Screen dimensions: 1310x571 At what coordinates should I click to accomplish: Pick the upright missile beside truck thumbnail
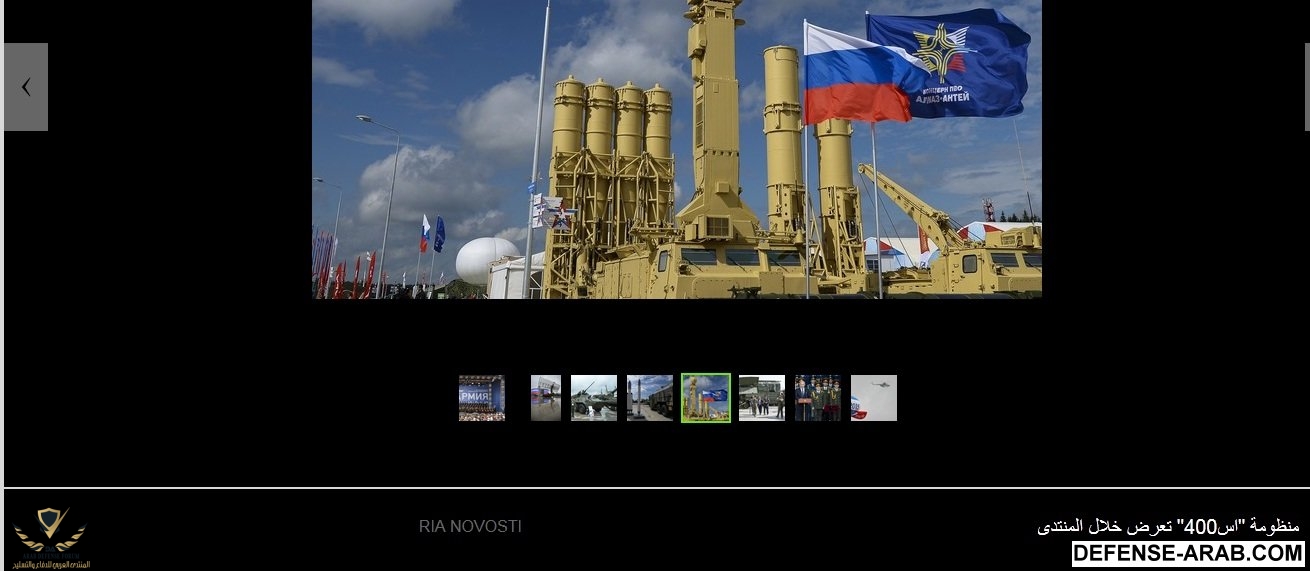click(650, 398)
